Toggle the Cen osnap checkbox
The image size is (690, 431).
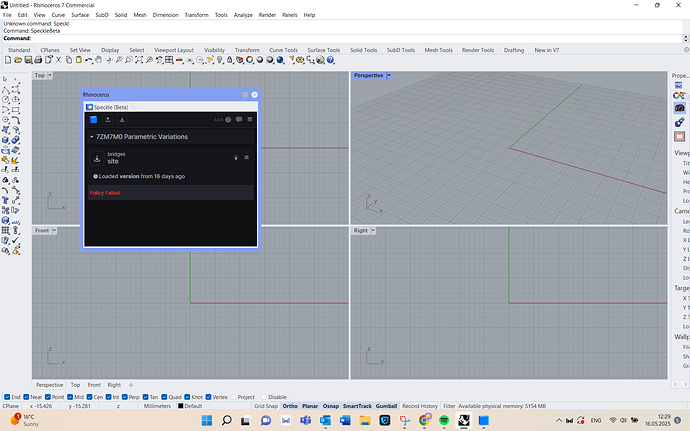[89, 397]
